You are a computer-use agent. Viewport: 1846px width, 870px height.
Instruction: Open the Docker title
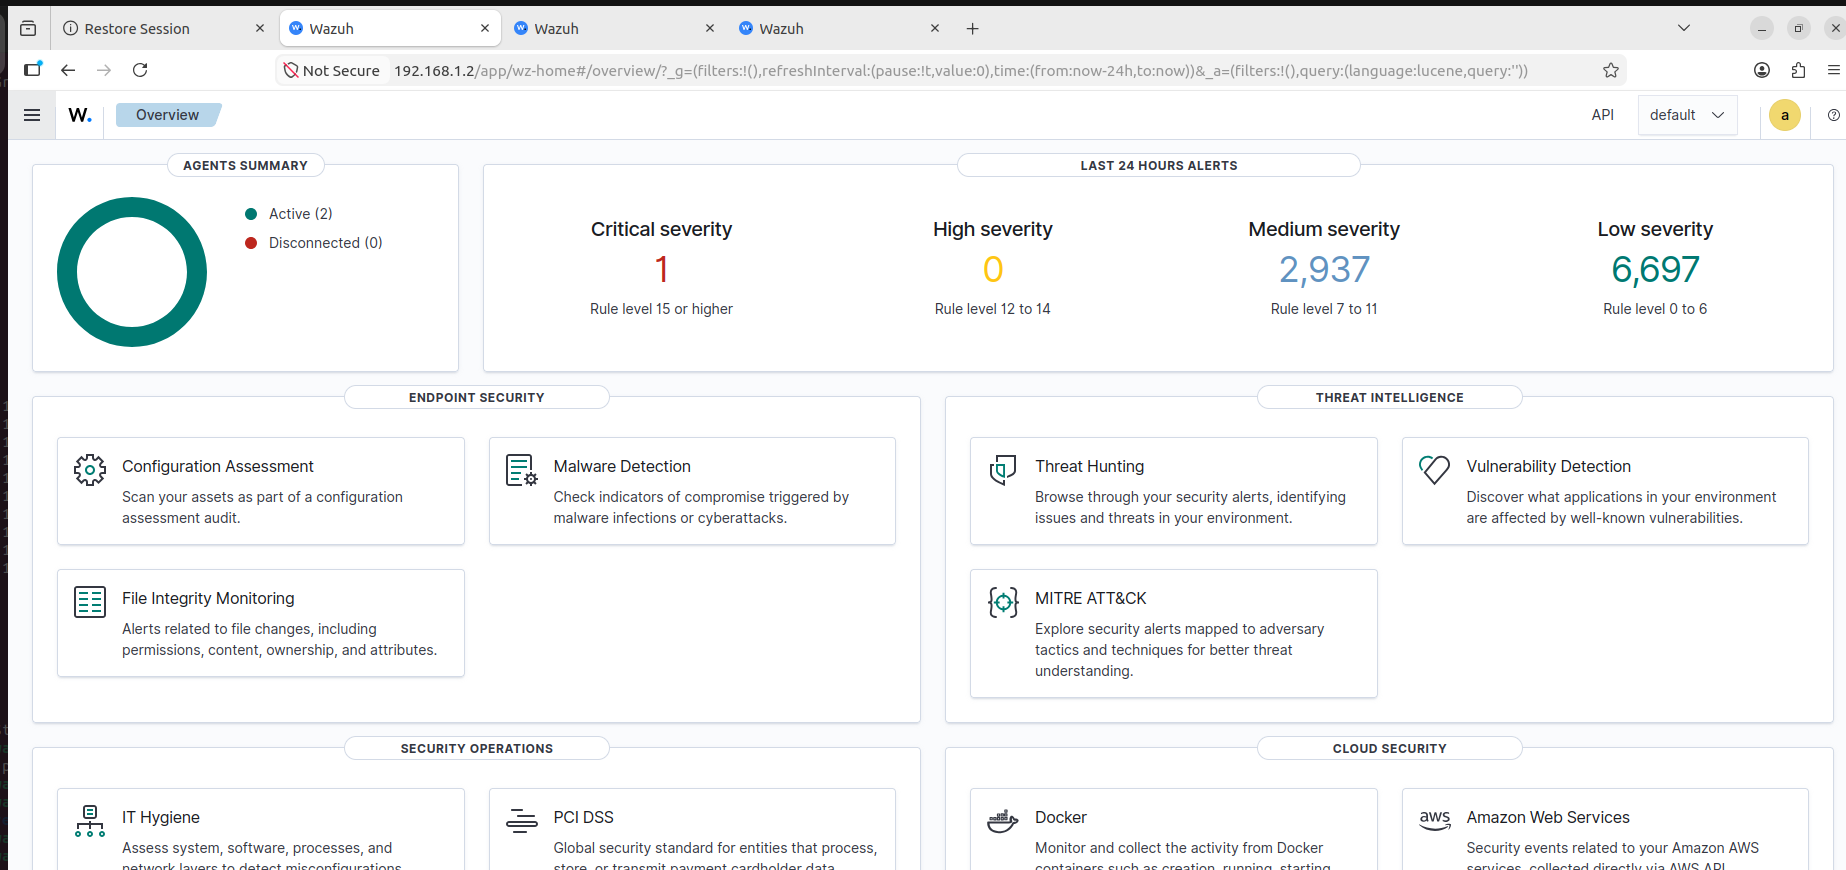tap(1060, 818)
